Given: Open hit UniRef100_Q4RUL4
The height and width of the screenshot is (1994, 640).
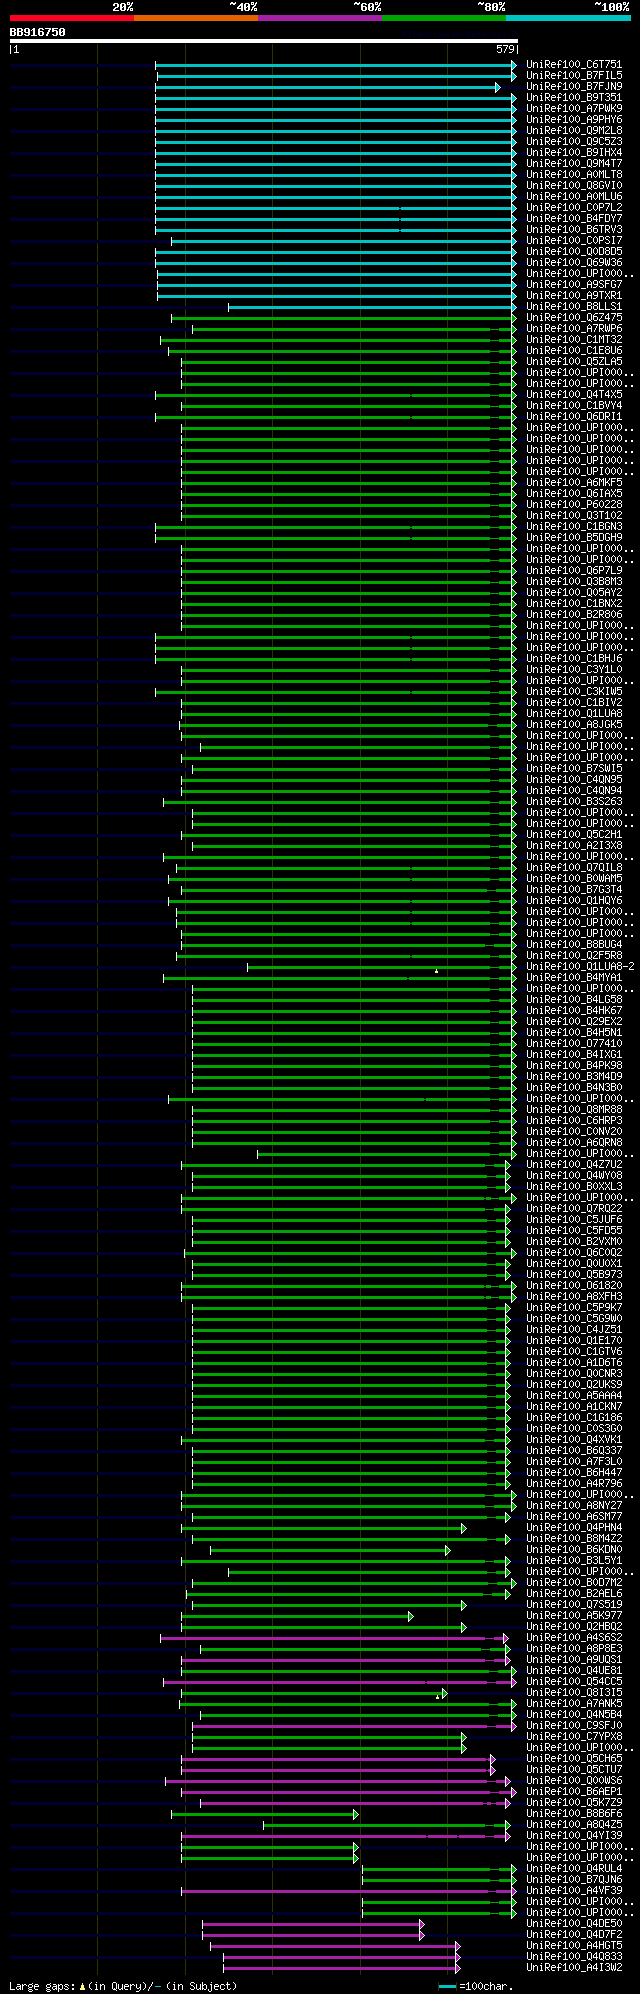Looking at the screenshot, I should pyautogui.click(x=574, y=1869).
